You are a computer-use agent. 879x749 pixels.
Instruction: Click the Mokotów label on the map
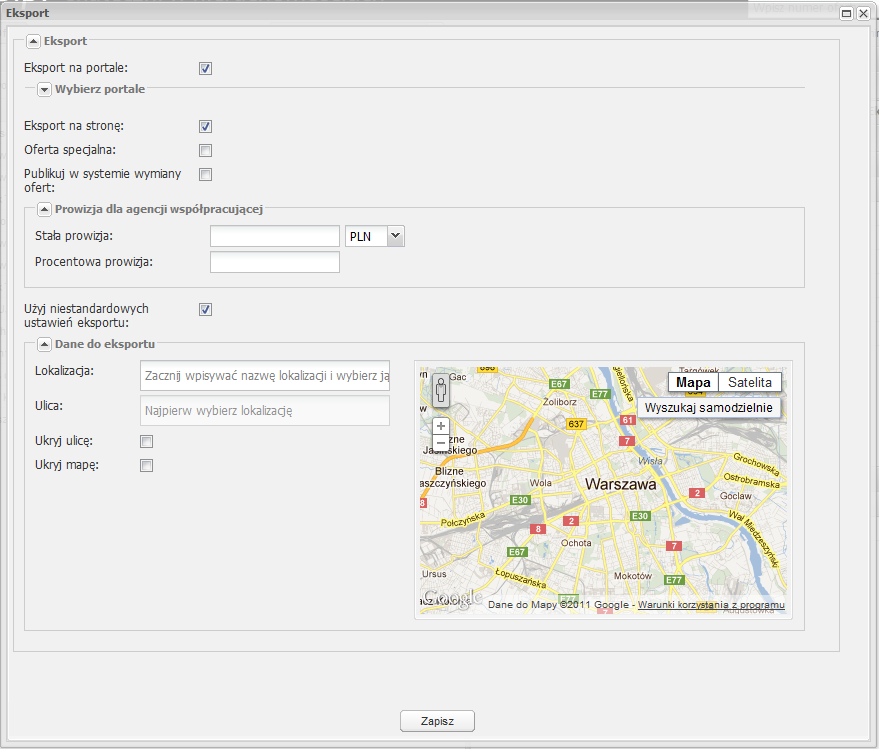point(633,576)
